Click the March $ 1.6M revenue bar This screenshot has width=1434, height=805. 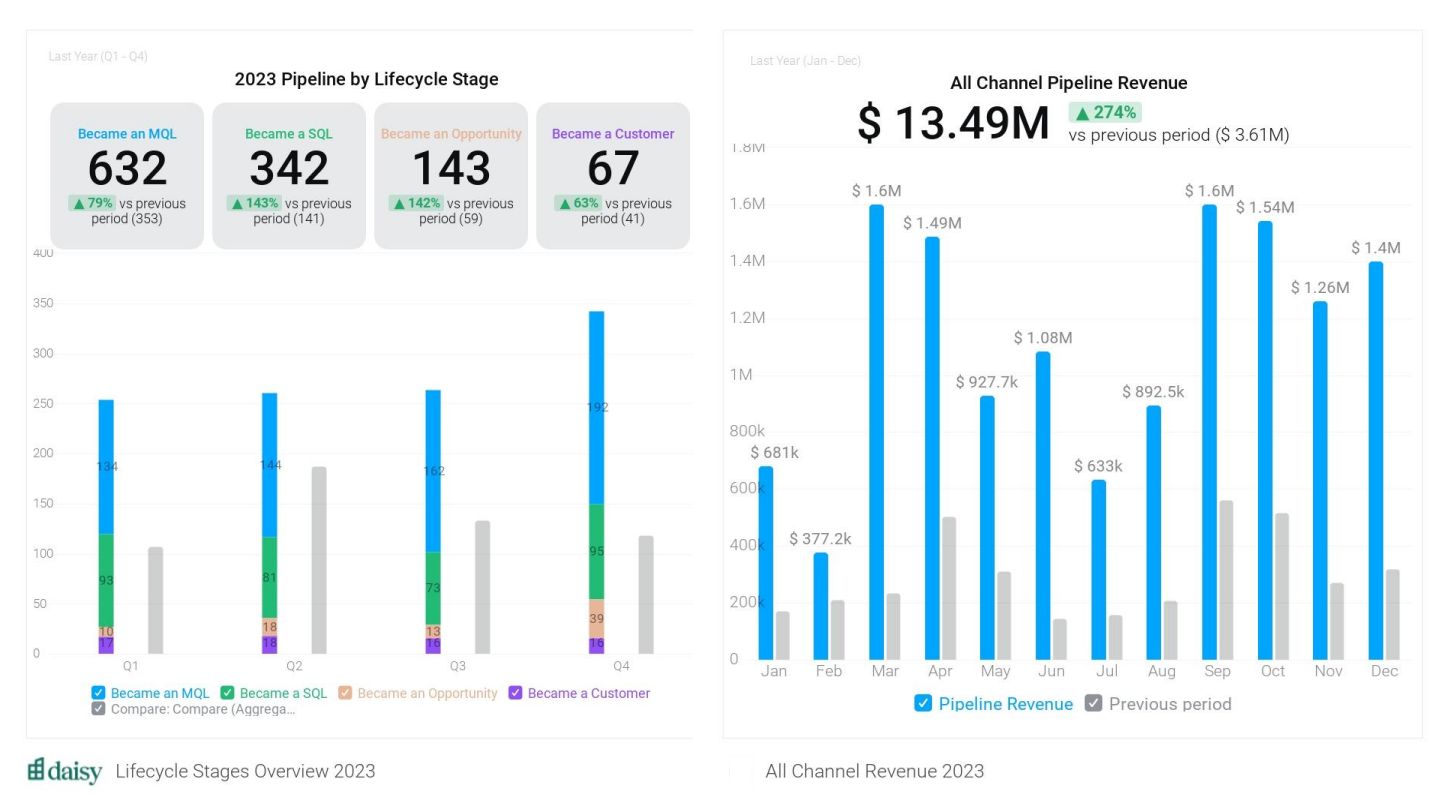(877, 432)
